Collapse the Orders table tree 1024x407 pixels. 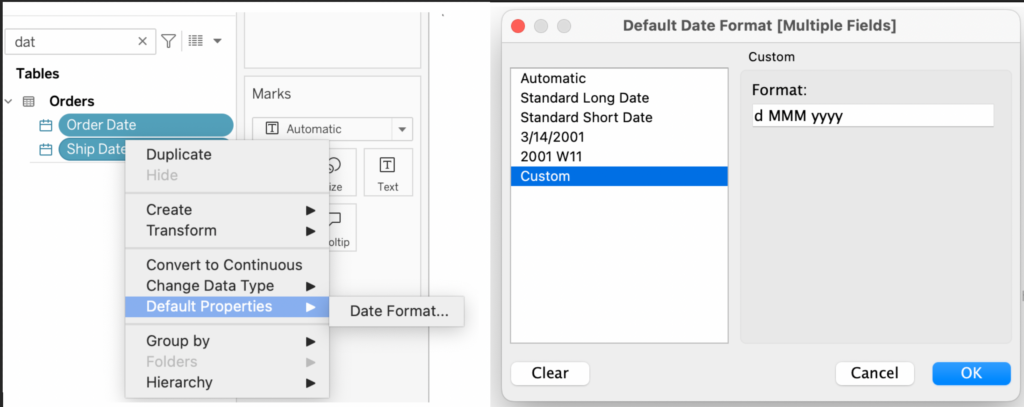9,101
